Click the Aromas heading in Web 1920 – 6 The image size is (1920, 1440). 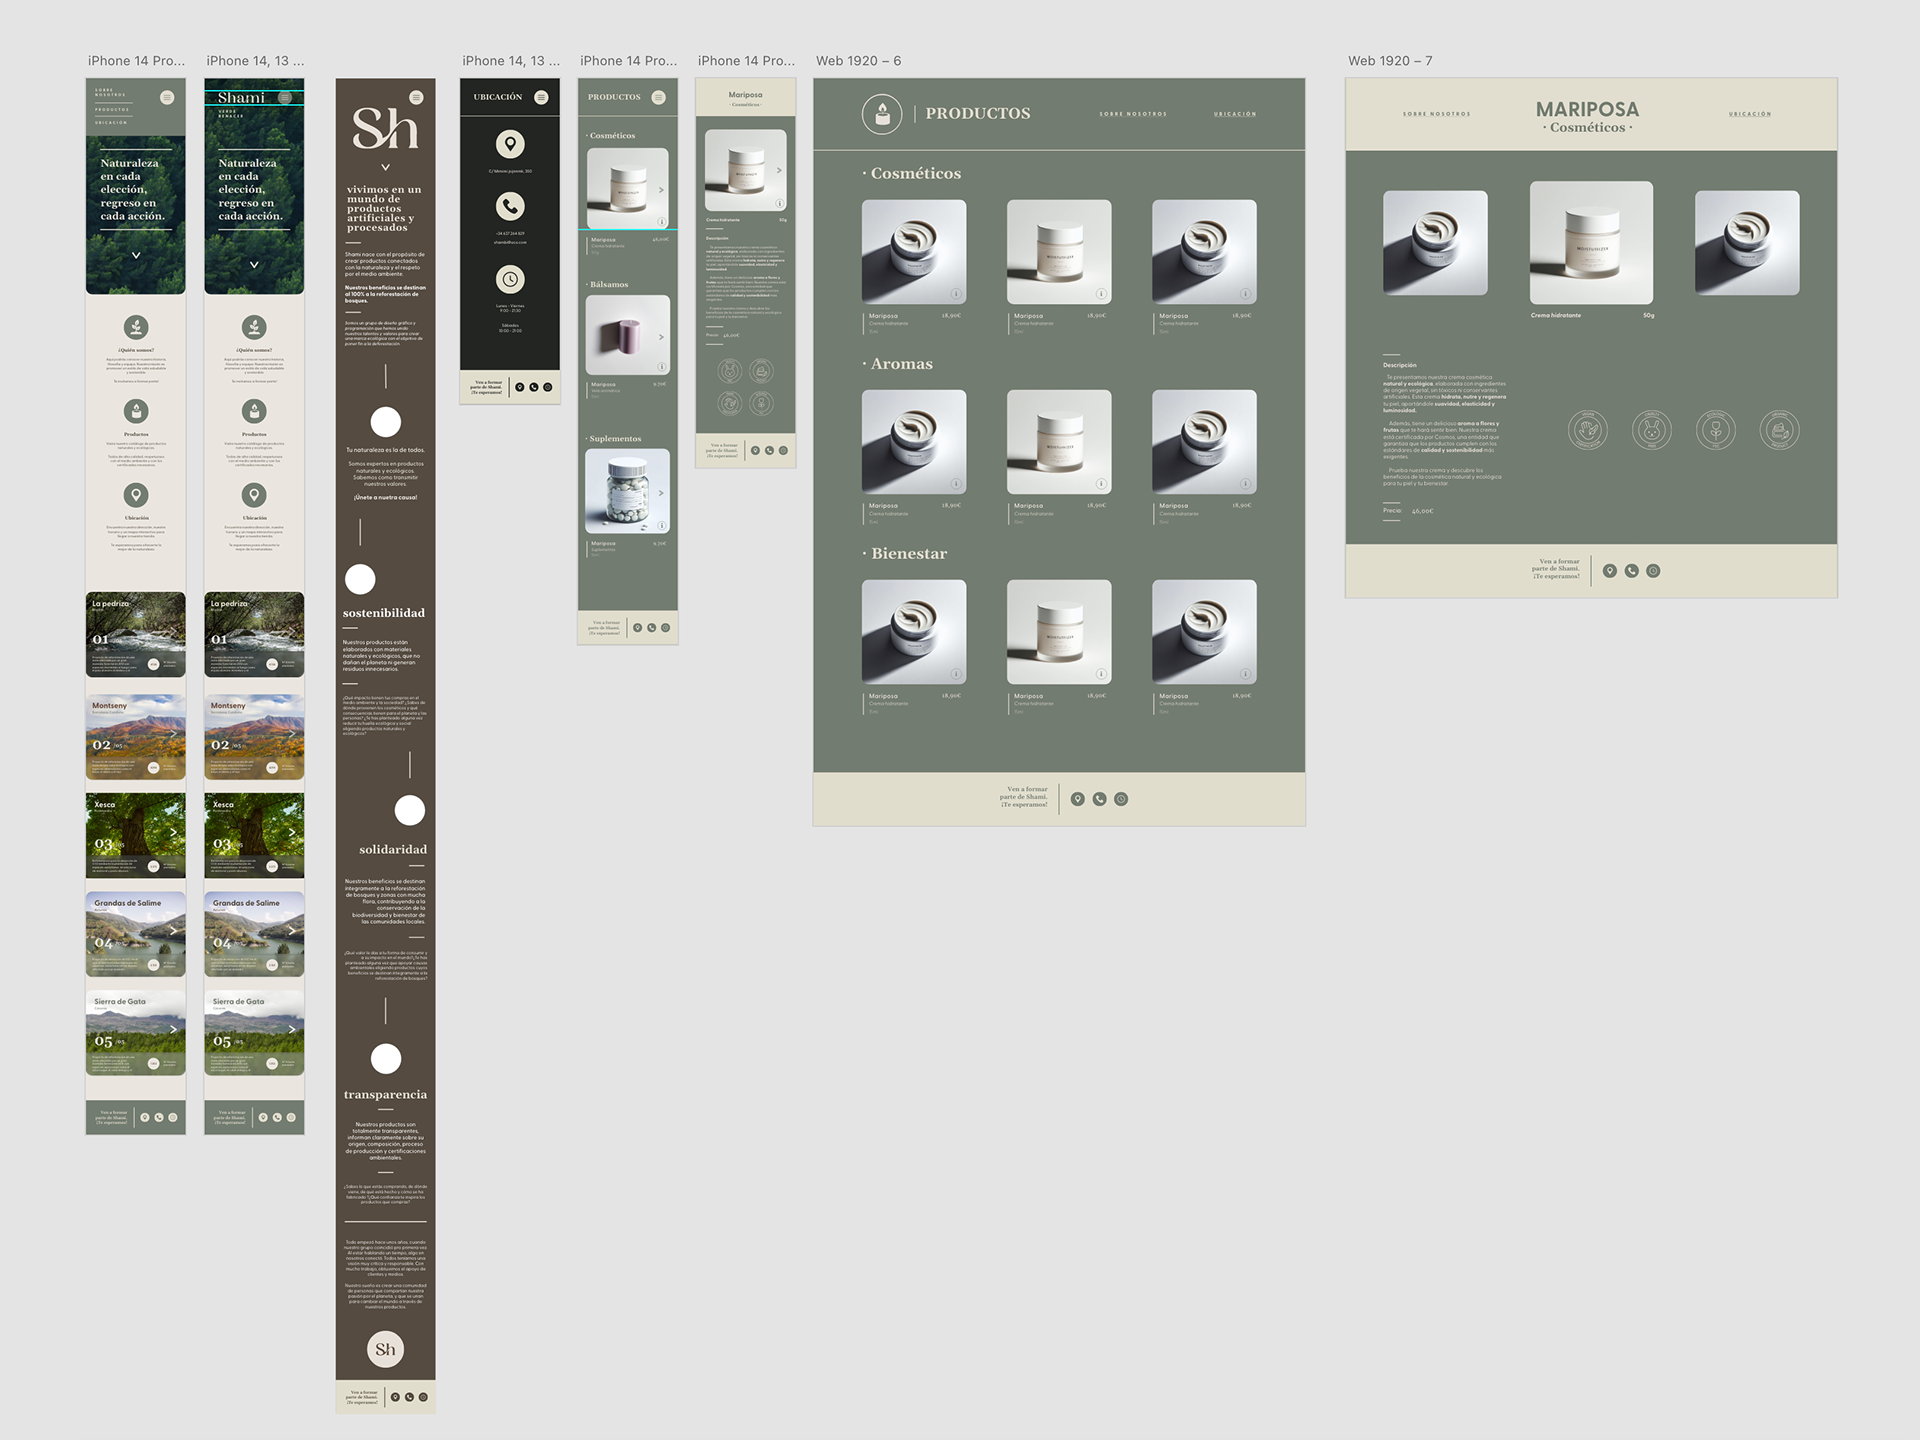(898, 364)
